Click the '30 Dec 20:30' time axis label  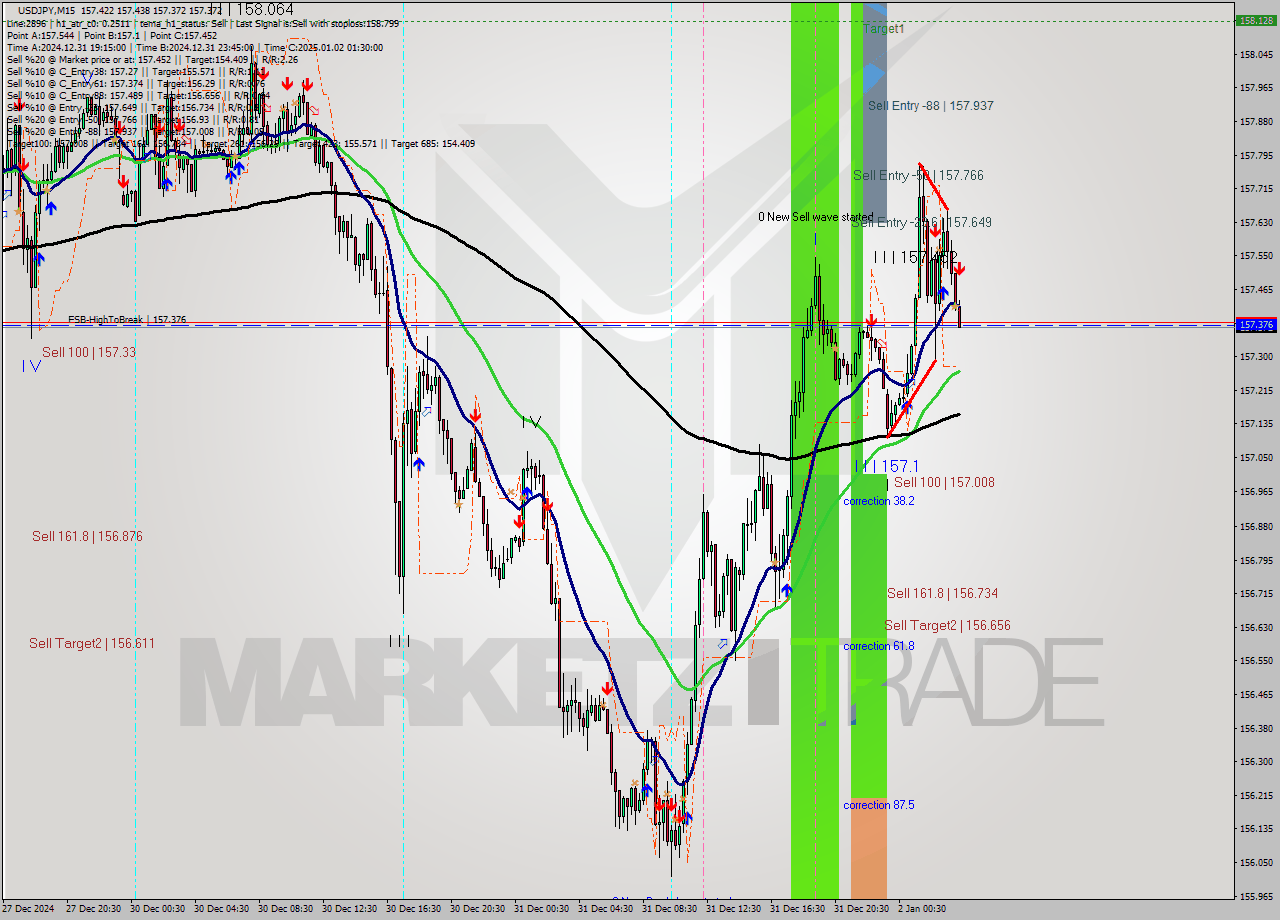(478, 909)
